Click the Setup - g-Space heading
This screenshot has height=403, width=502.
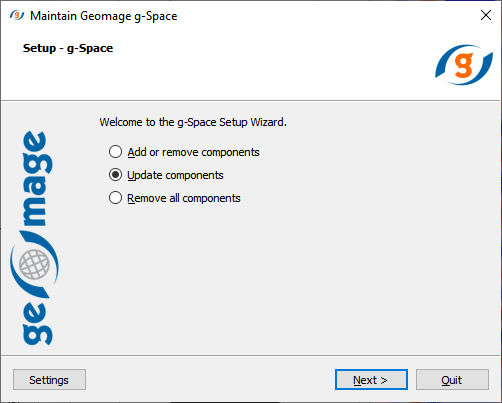(68, 48)
